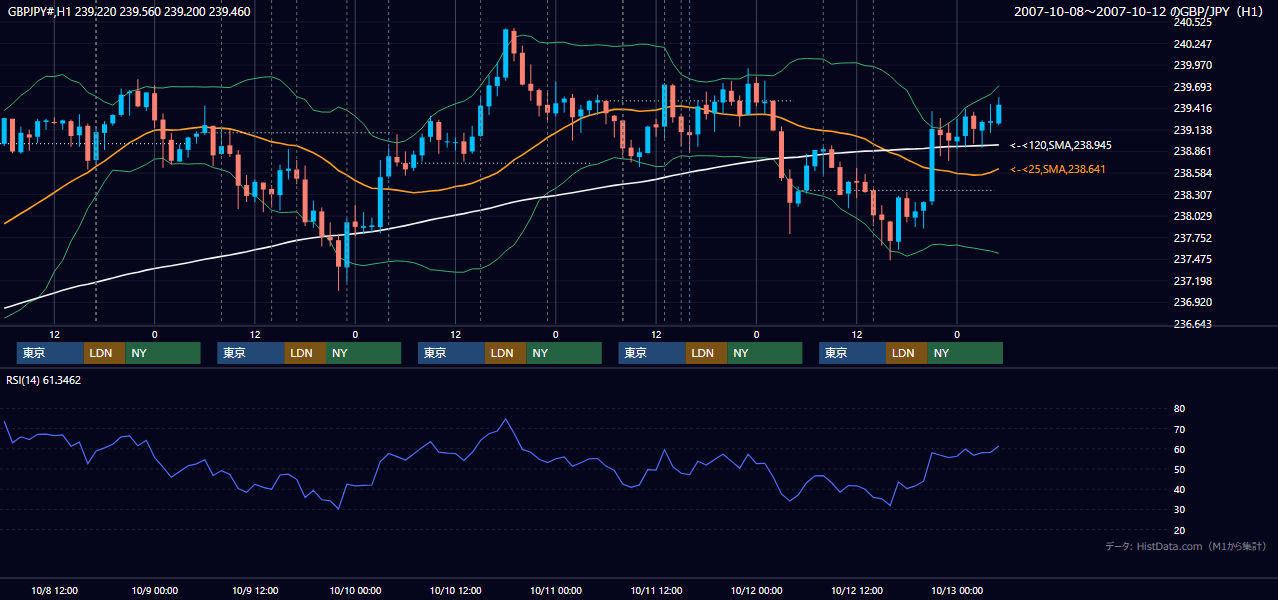1278x600 pixels.
Task: Select the RSI(14) 61.3462 indicator label
Action: [x=44, y=380]
